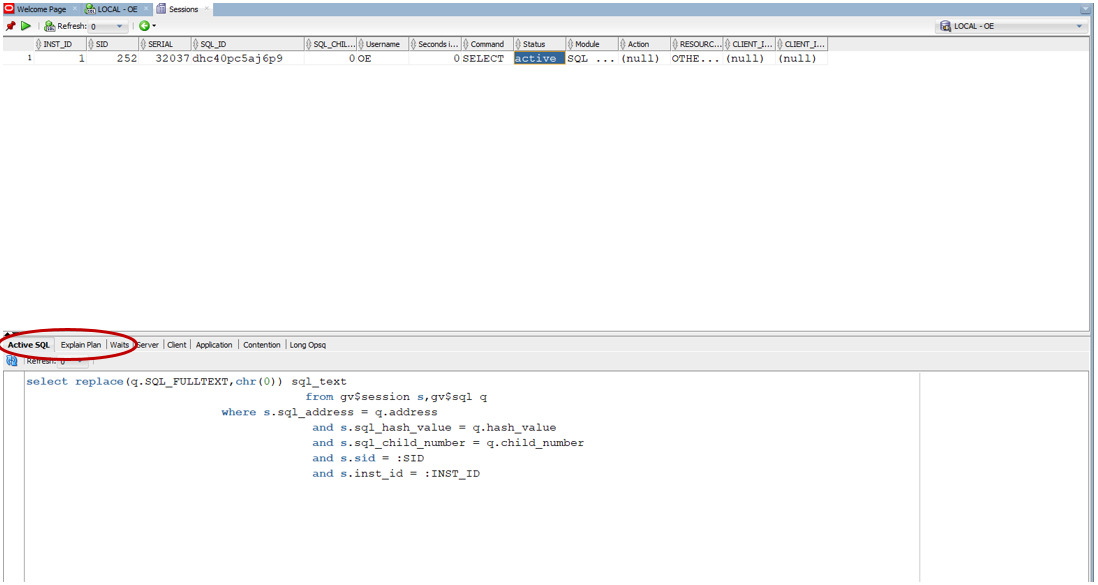
Task: Sort by the Command column header
Action: pos(487,44)
